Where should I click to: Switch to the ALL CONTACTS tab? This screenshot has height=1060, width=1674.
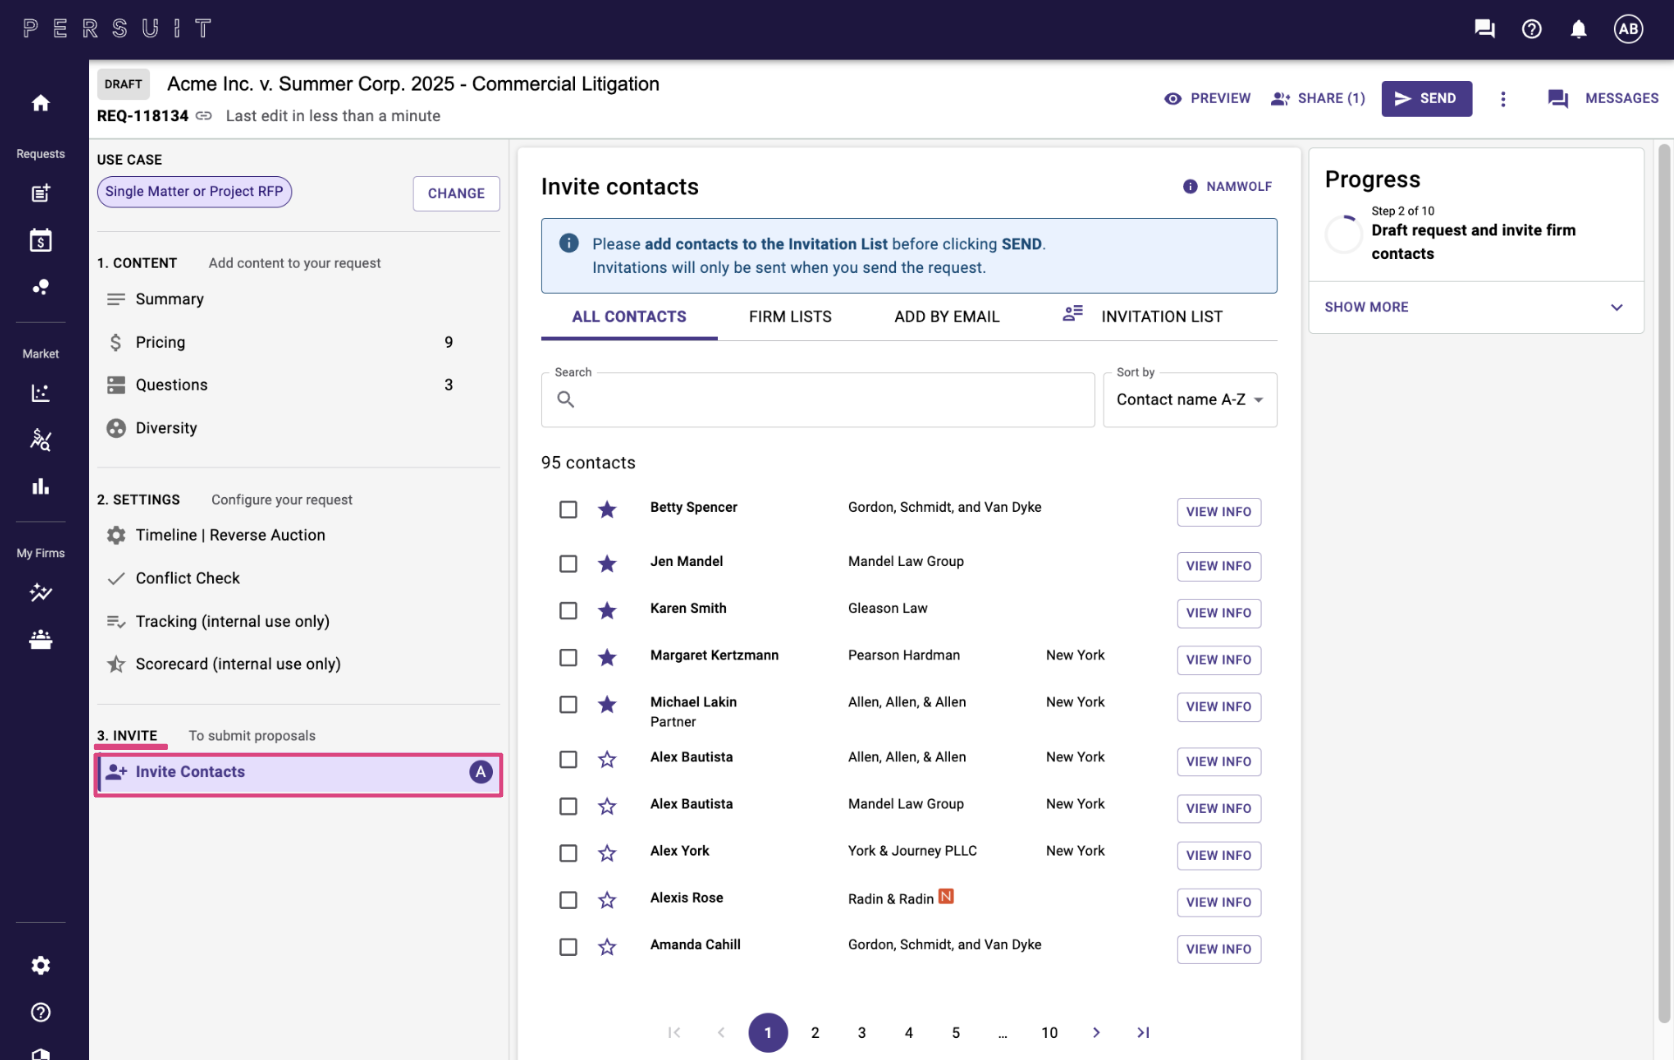(x=629, y=317)
